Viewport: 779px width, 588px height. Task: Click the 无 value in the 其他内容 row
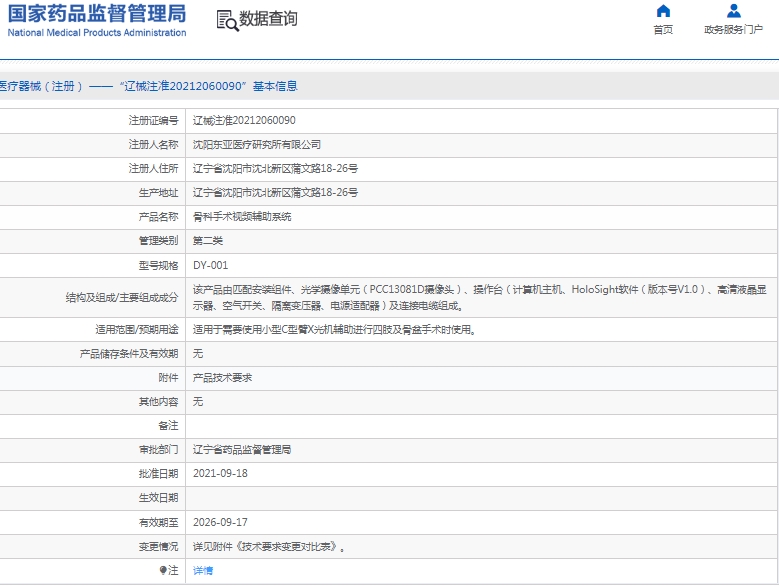click(x=198, y=401)
